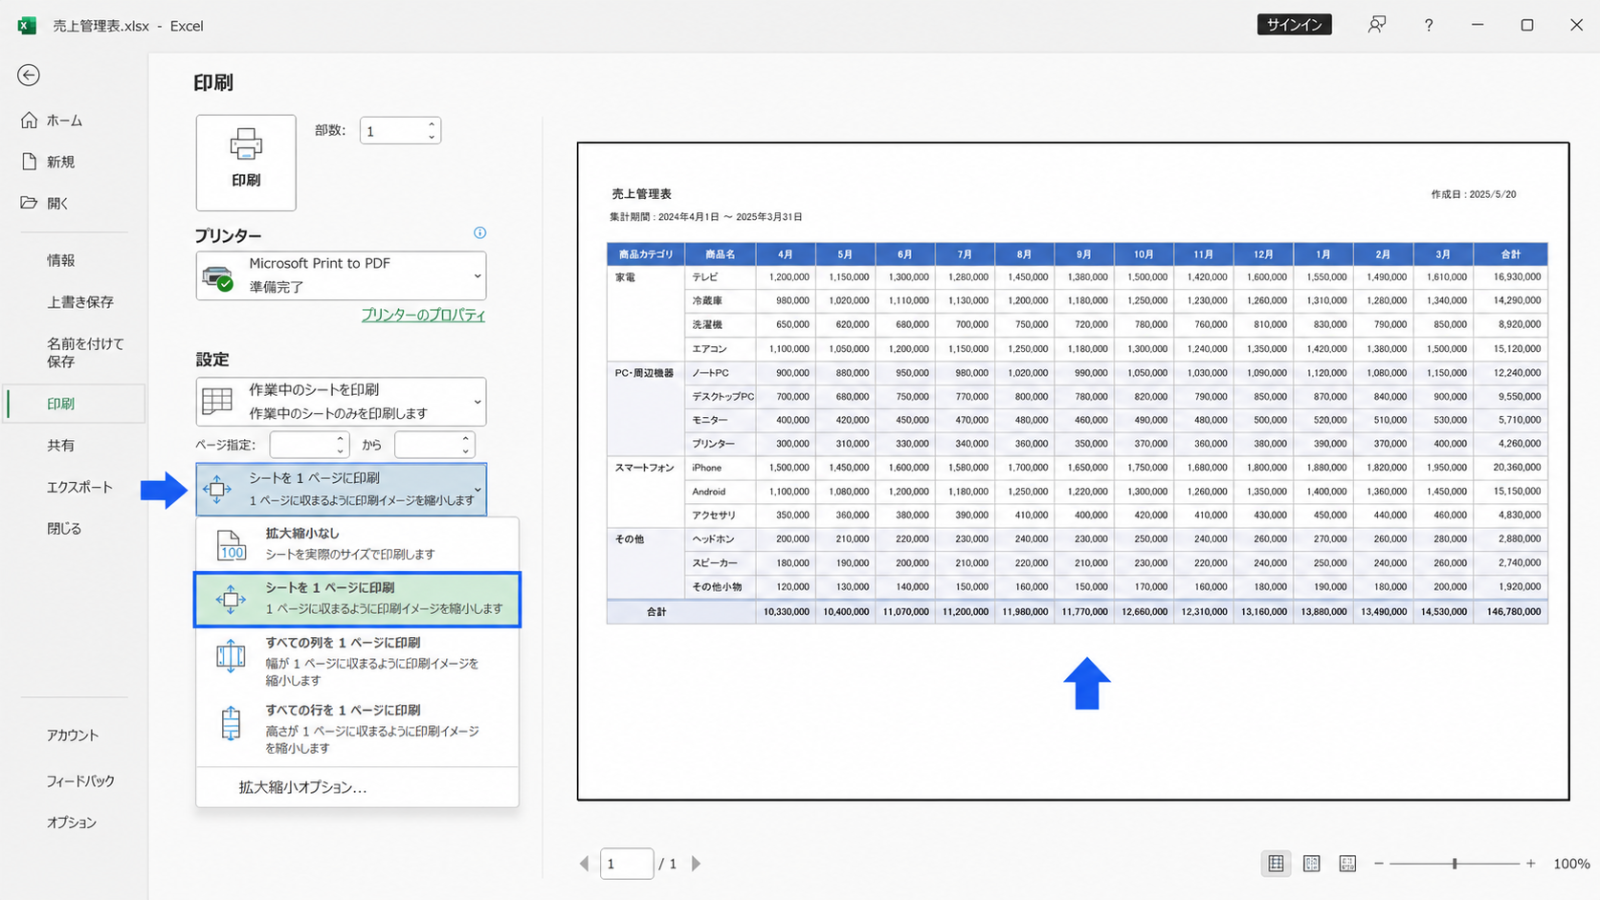Click 閉じる in the sidebar
1600x900 pixels.
(64, 528)
